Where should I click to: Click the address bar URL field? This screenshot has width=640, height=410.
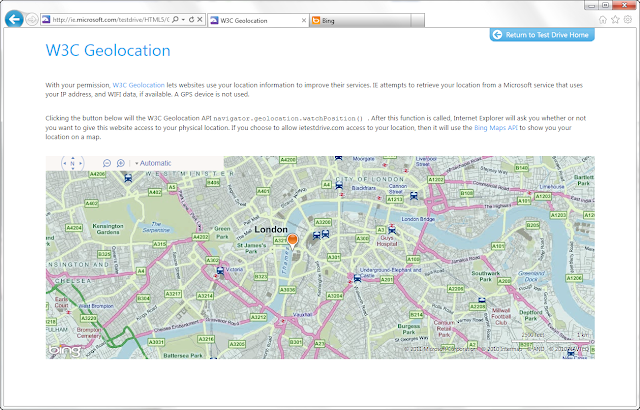(110, 20)
